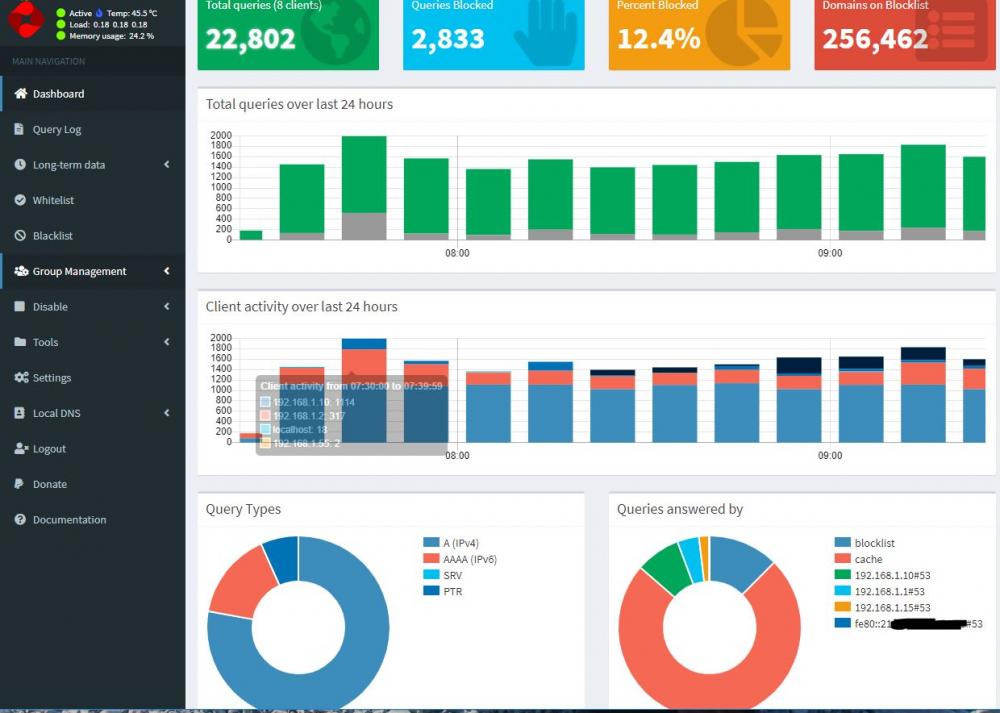Screen dimensions: 1000x713
Task: Click the checkmark icon beside Whitelist
Action: pyautogui.click(x=20, y=200)
